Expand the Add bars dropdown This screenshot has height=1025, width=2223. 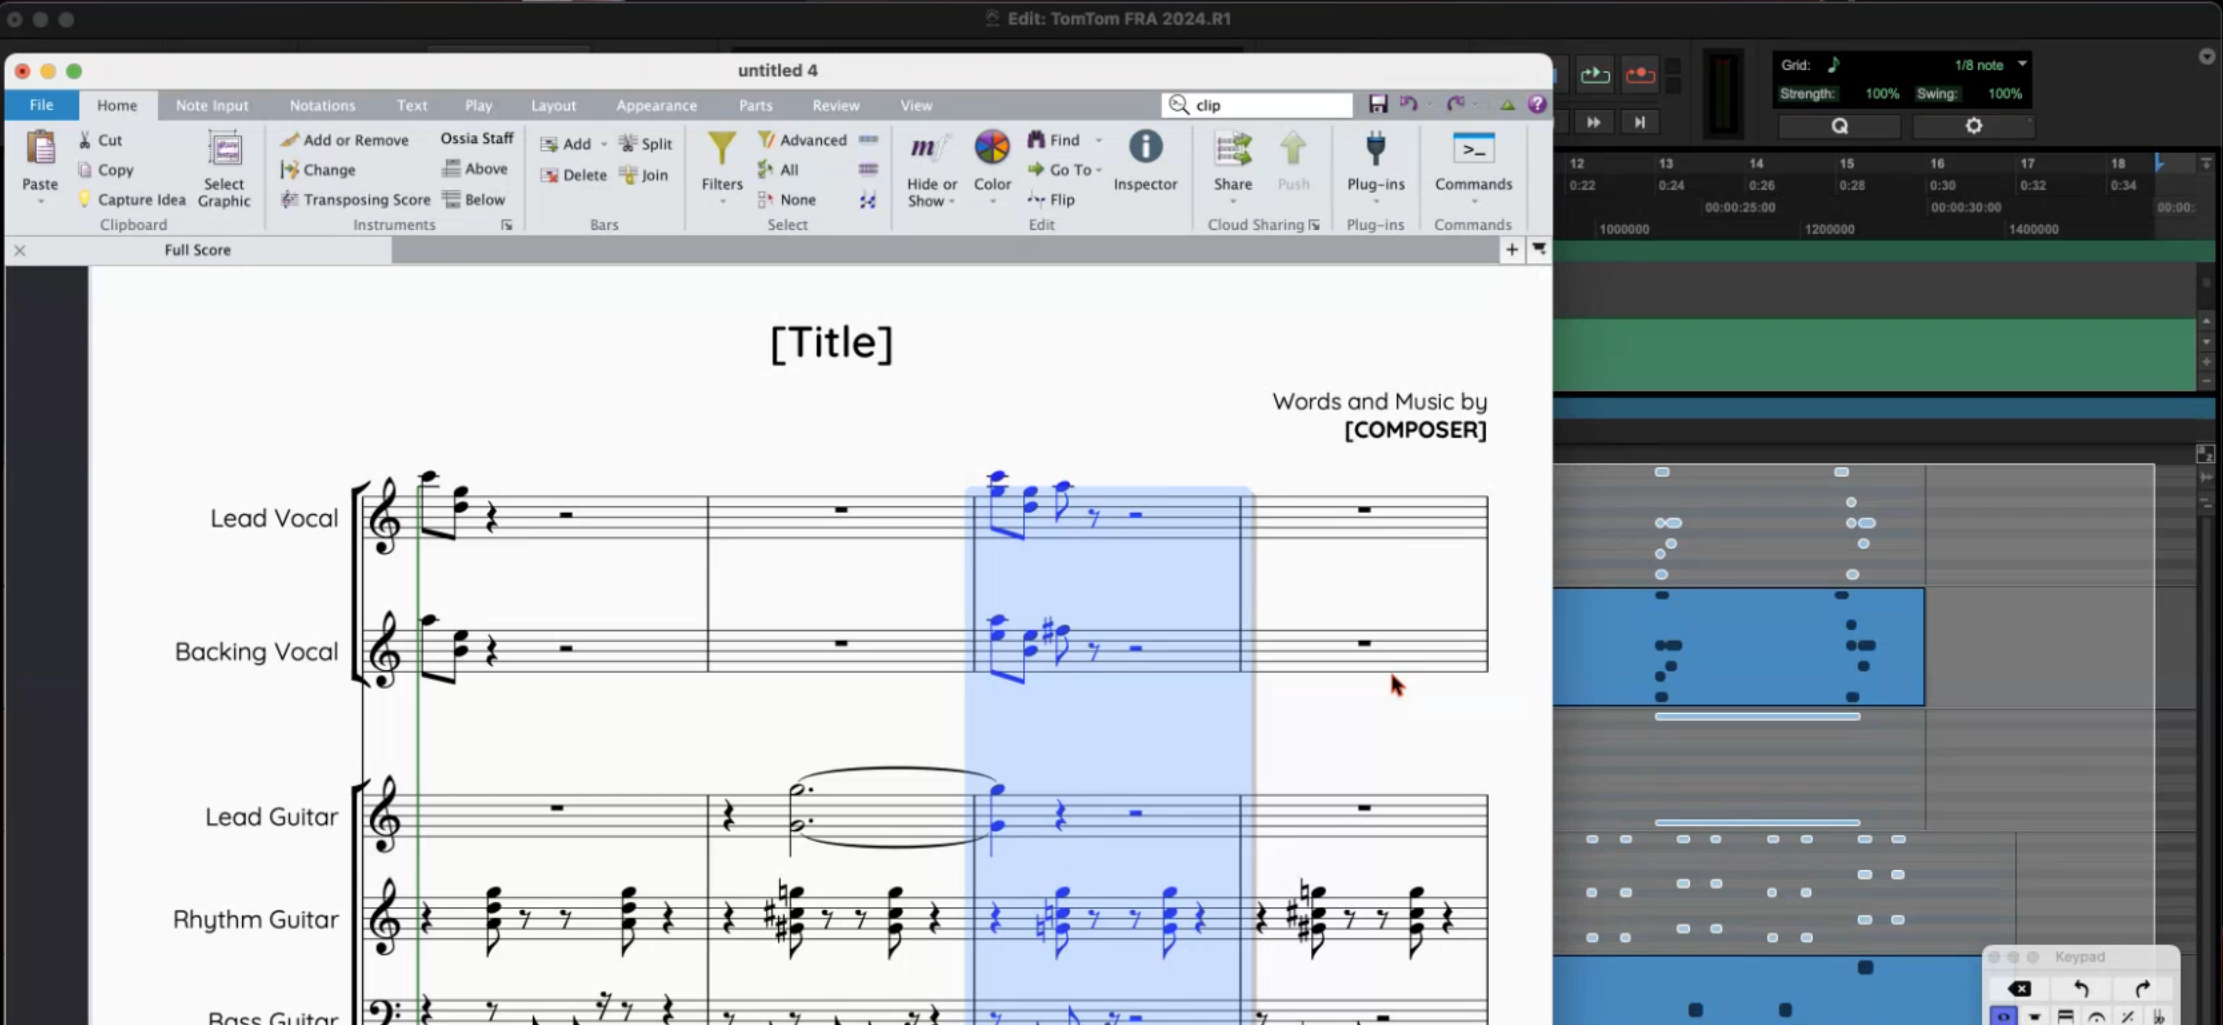tap(605, 144)
